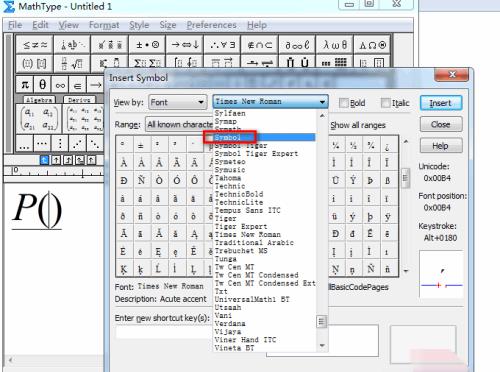Insert the theta symbol from the small bar
This screenshot has width=500, height=372.
coord(42,85)
